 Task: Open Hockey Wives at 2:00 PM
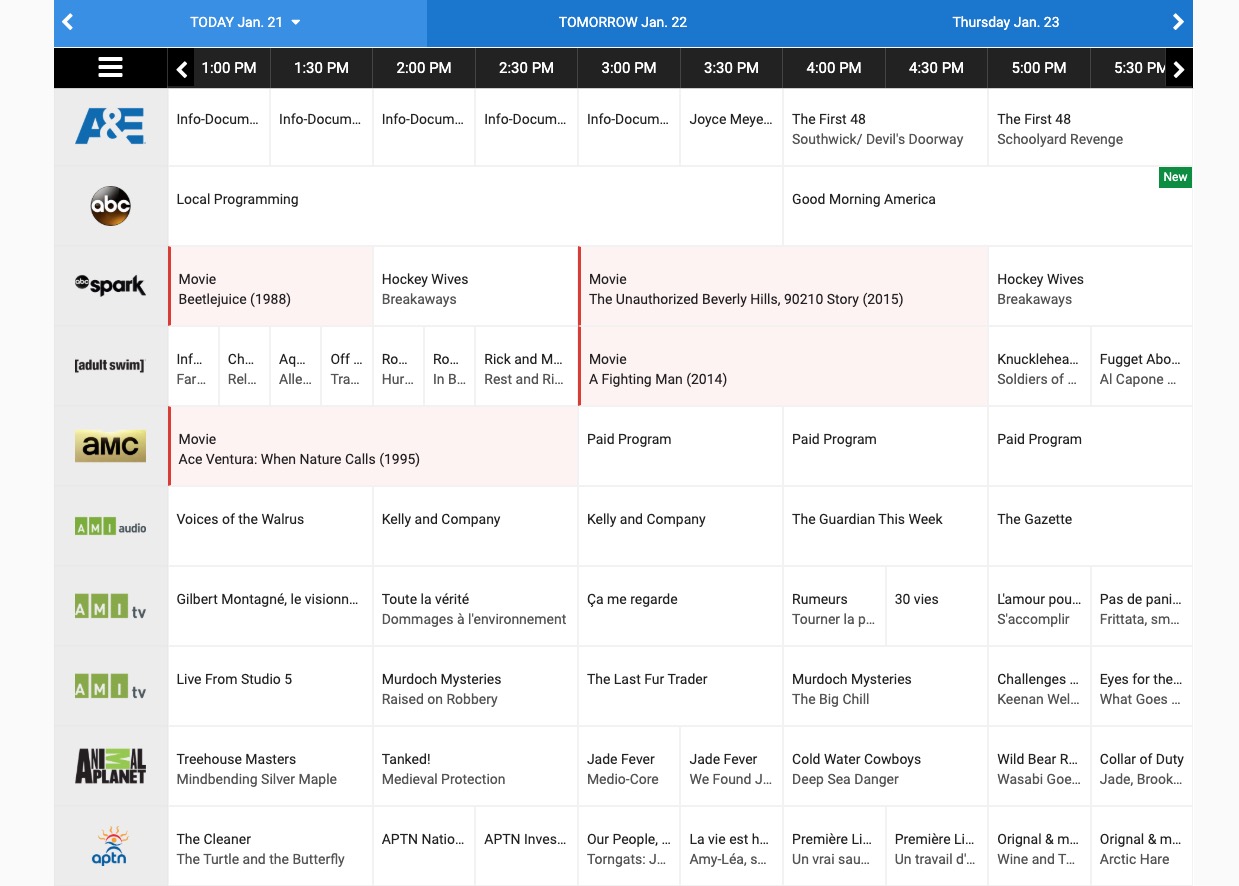[475, 286]
